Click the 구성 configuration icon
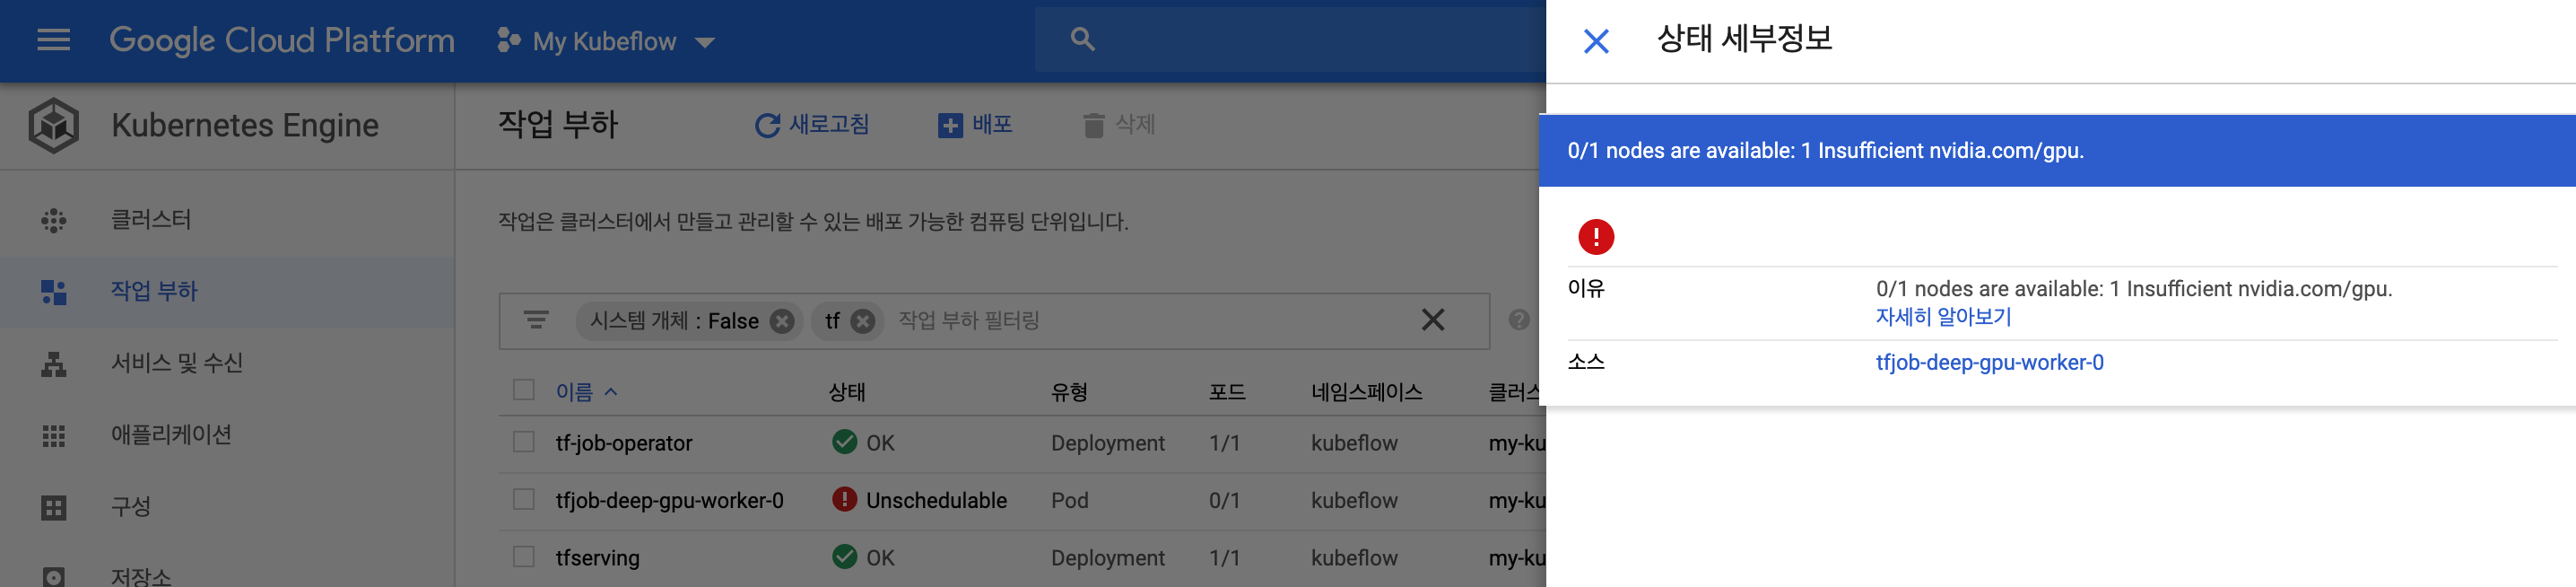Viewport: 2576px width, 587px height. tap(54, 508)
